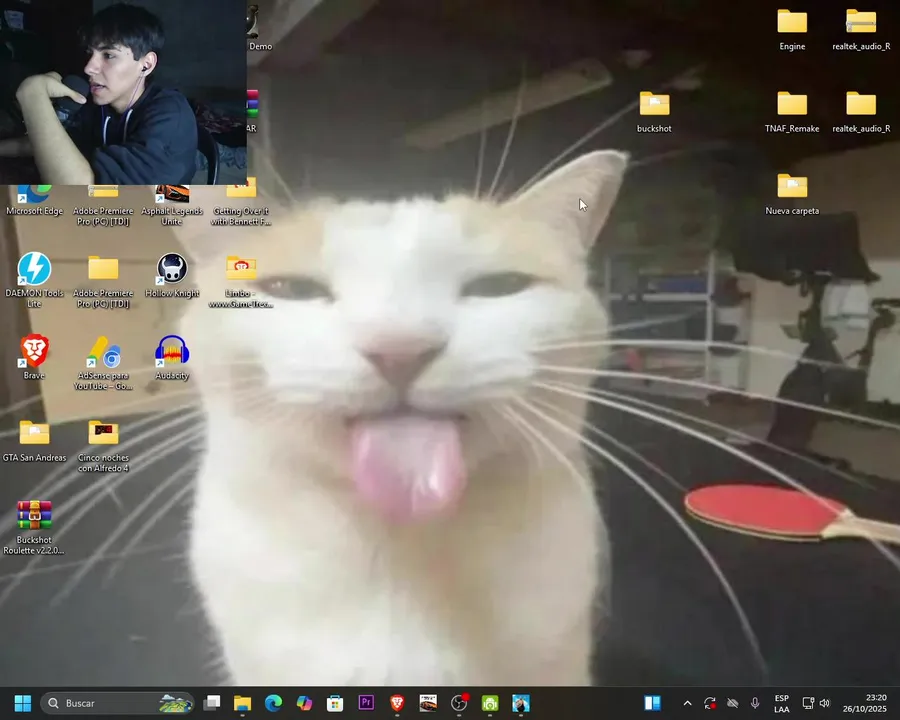The height and width of the screenshot is (720, 900).
Task: Select the Asphalt Legends Unite shortcut
Action: tap(172, 206)
